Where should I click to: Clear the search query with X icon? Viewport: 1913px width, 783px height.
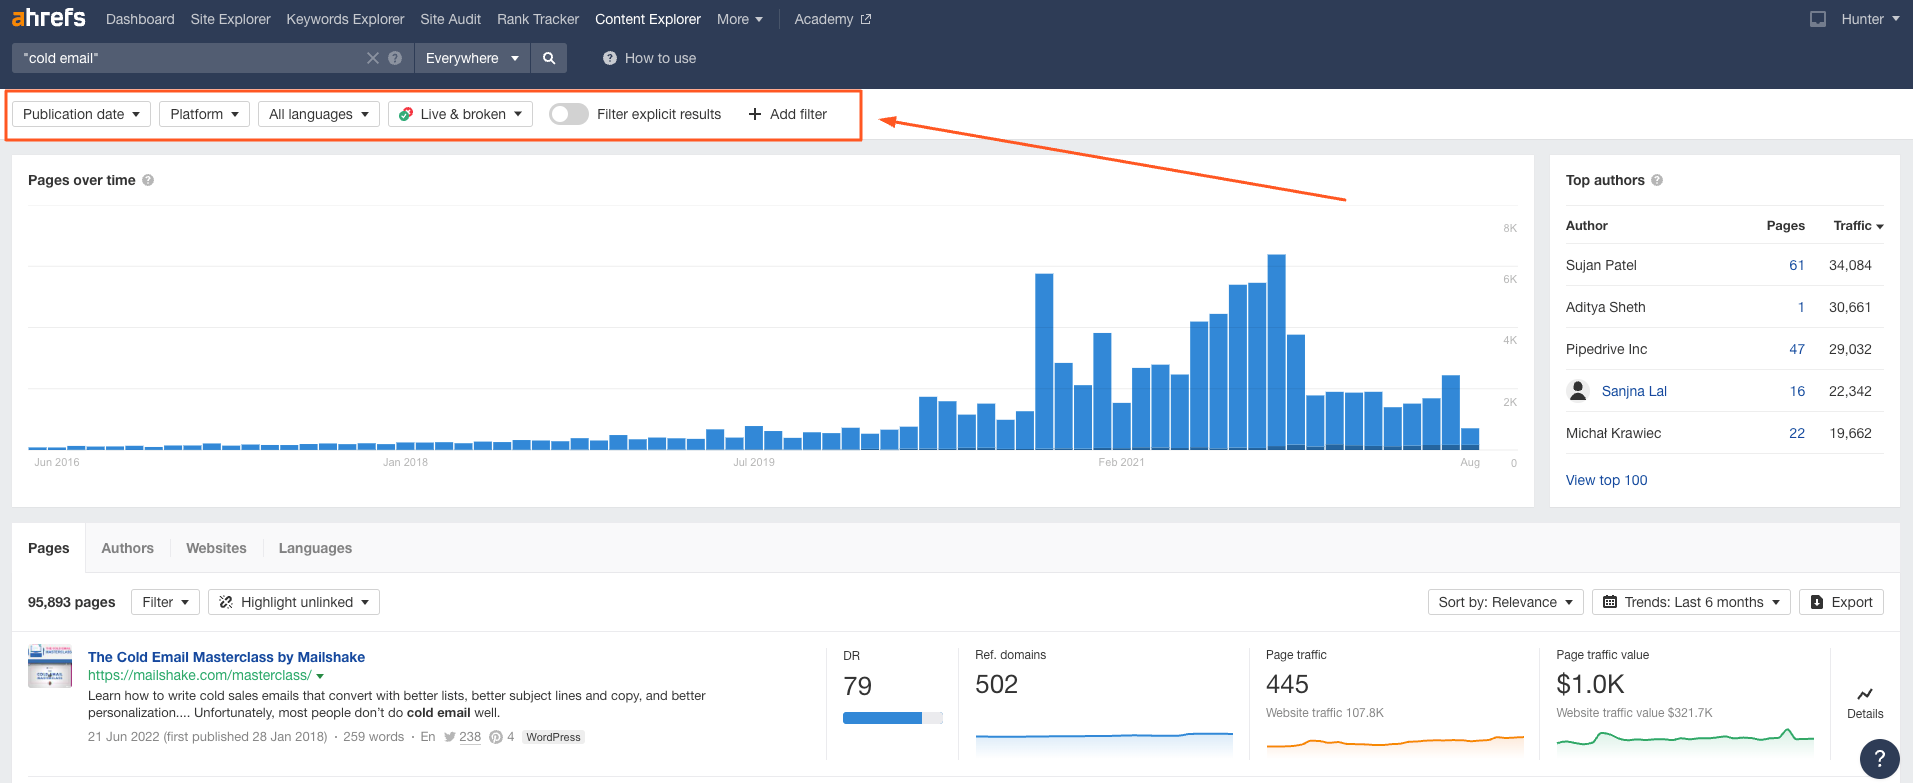[373, 58]
